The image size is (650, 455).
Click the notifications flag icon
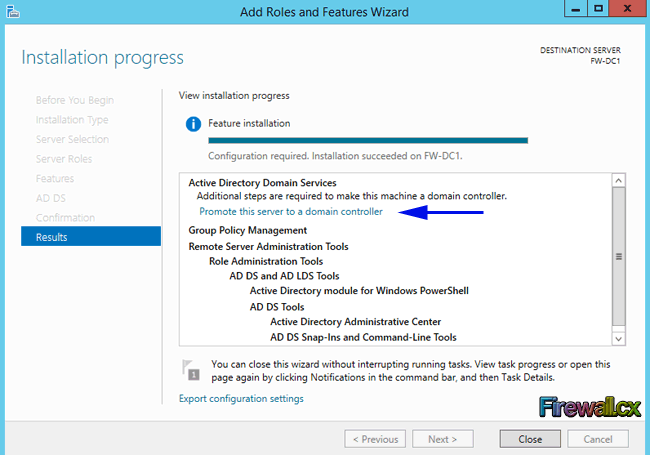click(x=191, y=370)
